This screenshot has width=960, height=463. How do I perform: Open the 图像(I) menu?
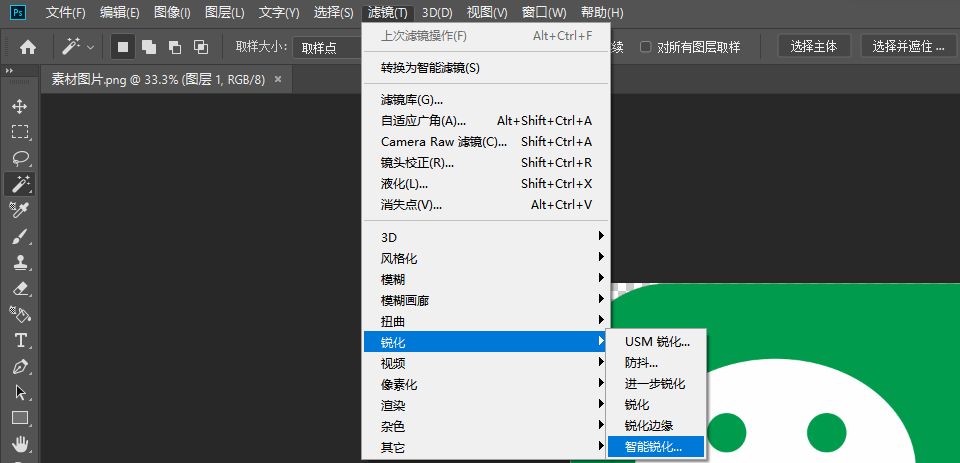[172, 12]
